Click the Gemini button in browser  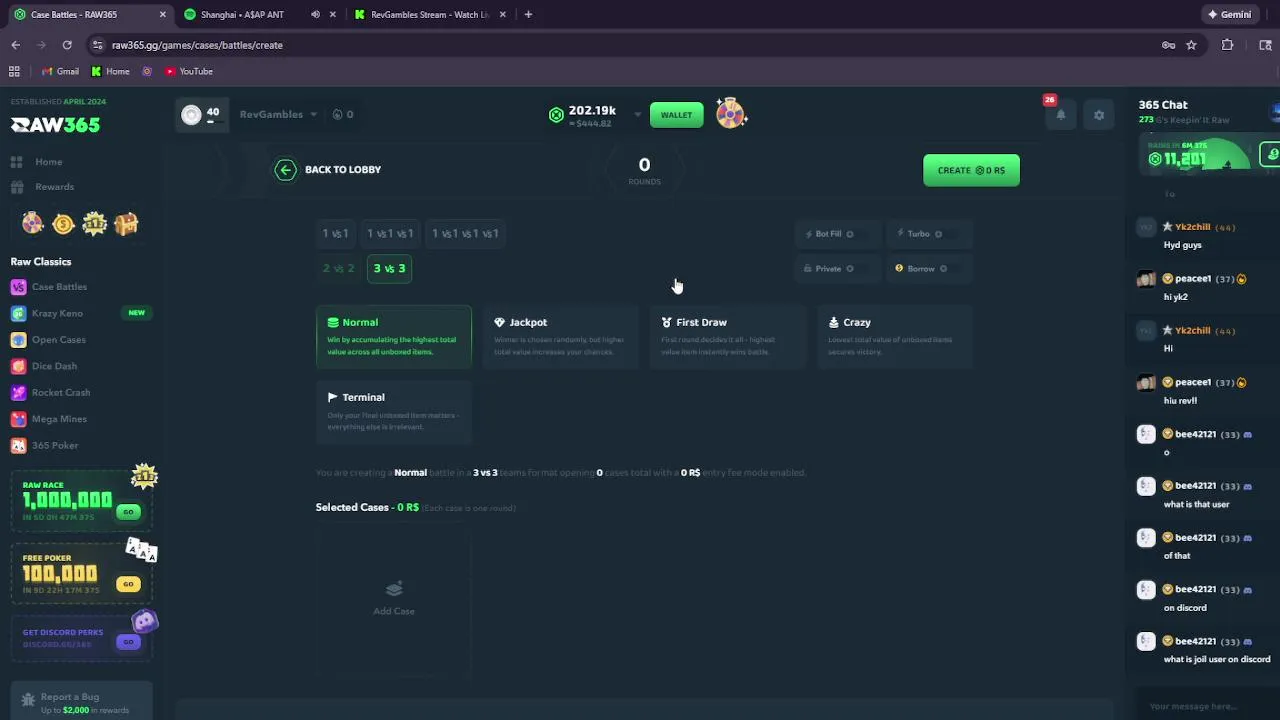tap(1229, 15)
